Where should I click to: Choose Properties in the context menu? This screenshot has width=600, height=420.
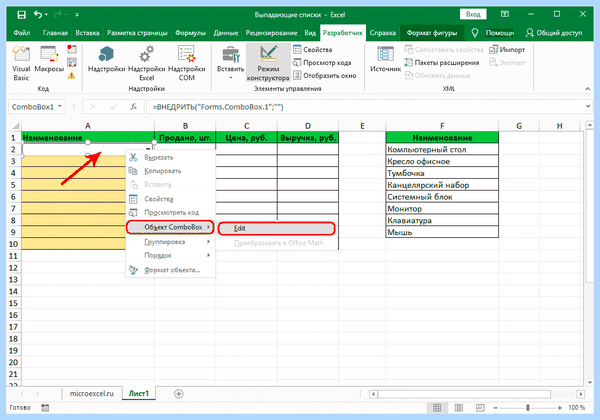(170, 199)
